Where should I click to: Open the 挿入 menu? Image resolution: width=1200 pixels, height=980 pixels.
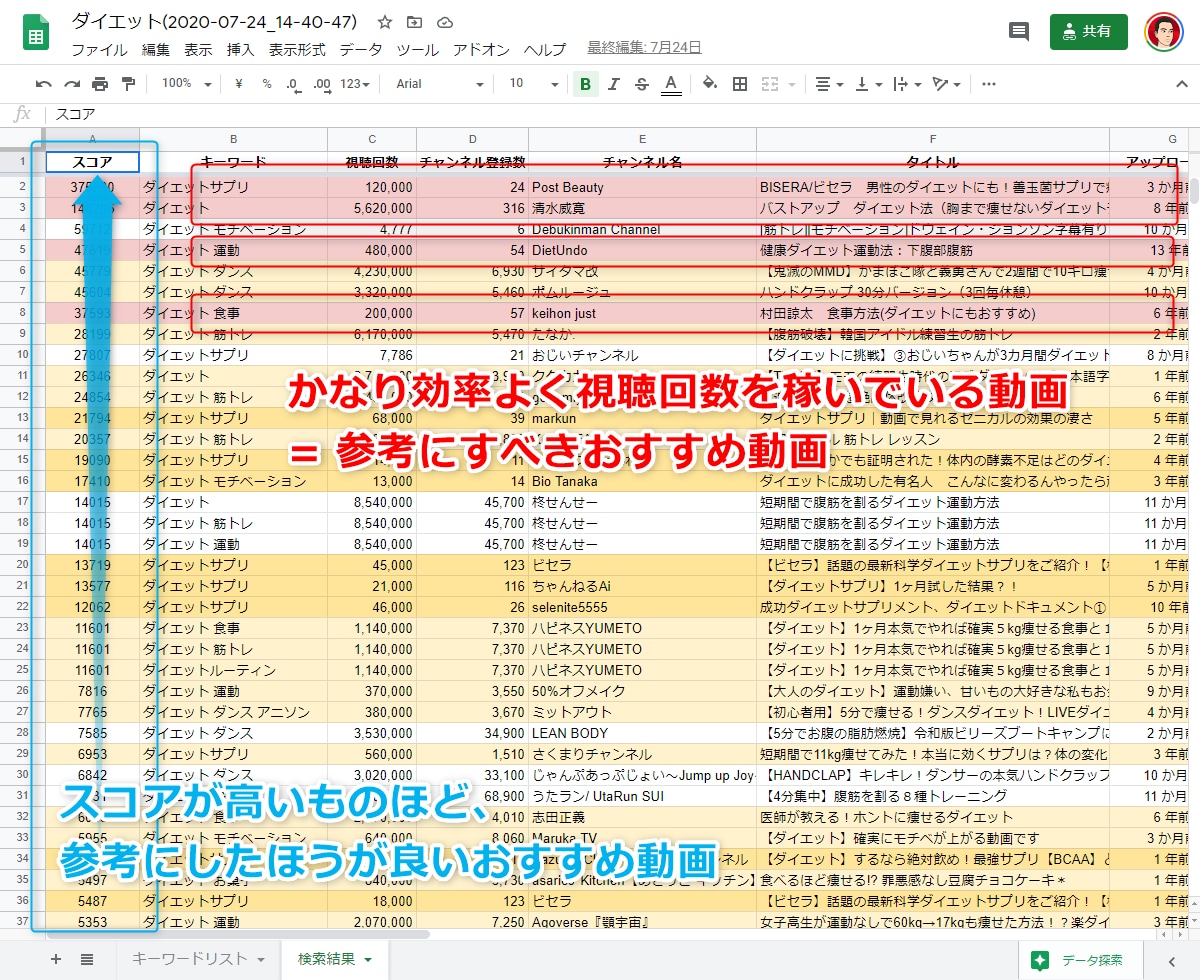pos(241,49)
